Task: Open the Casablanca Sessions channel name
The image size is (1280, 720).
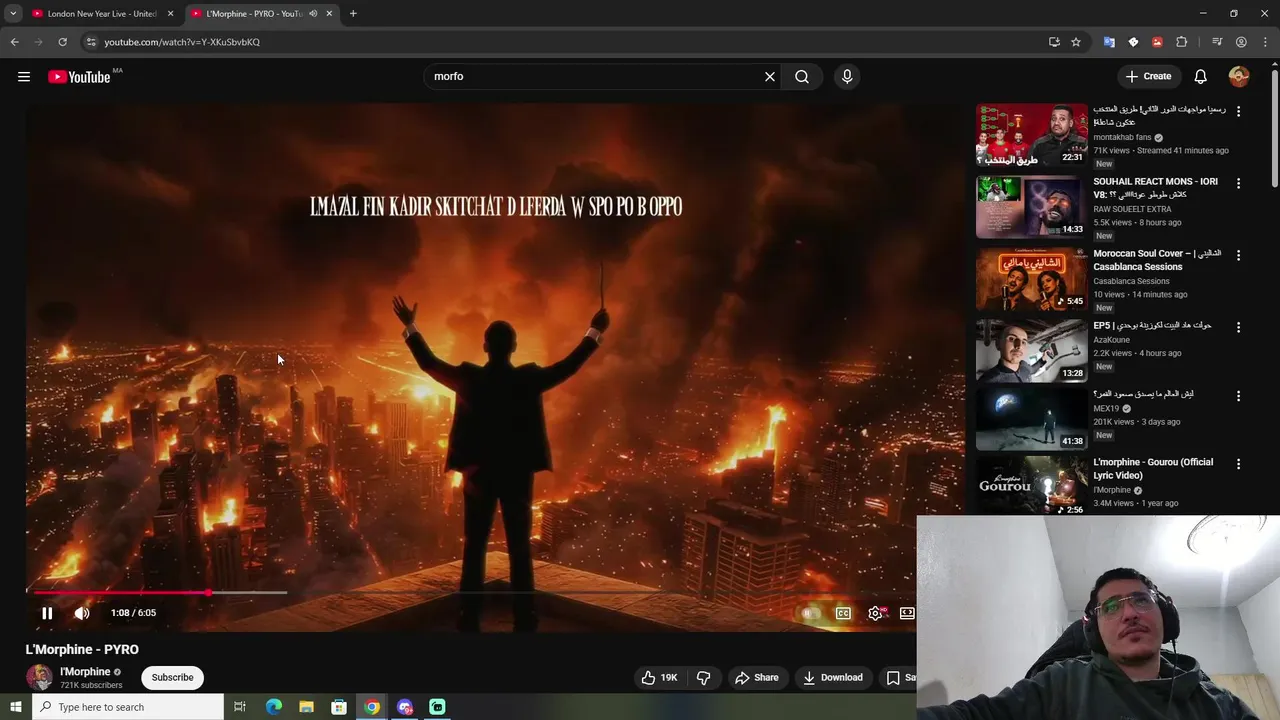Action: (1131, 281)
